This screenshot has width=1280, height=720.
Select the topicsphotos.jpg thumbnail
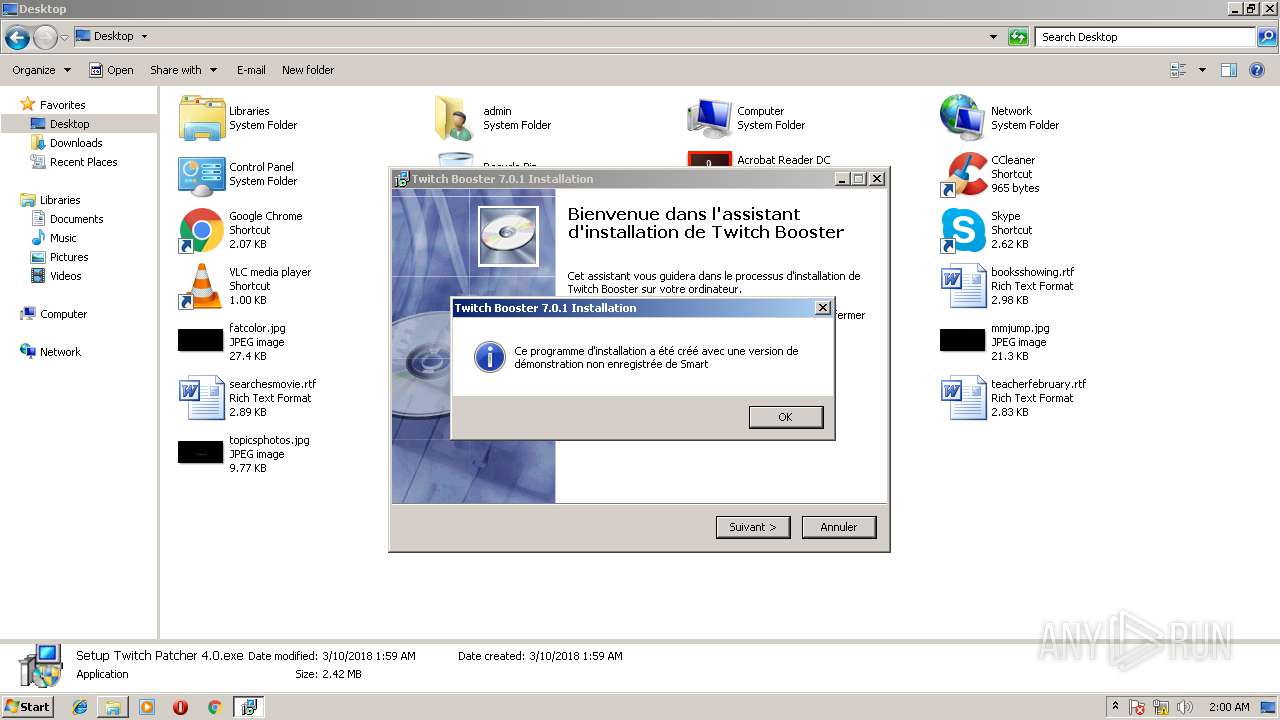pos(200,452)
